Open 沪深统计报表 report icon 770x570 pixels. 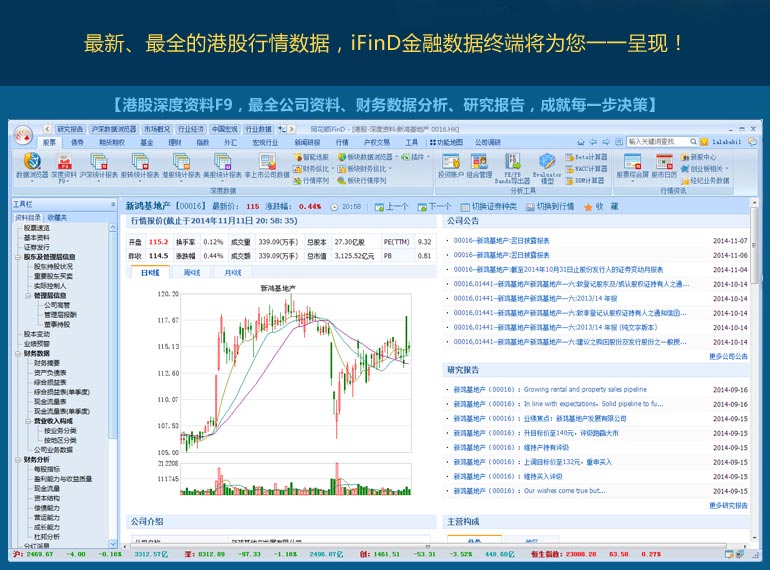tap(99, 166)
